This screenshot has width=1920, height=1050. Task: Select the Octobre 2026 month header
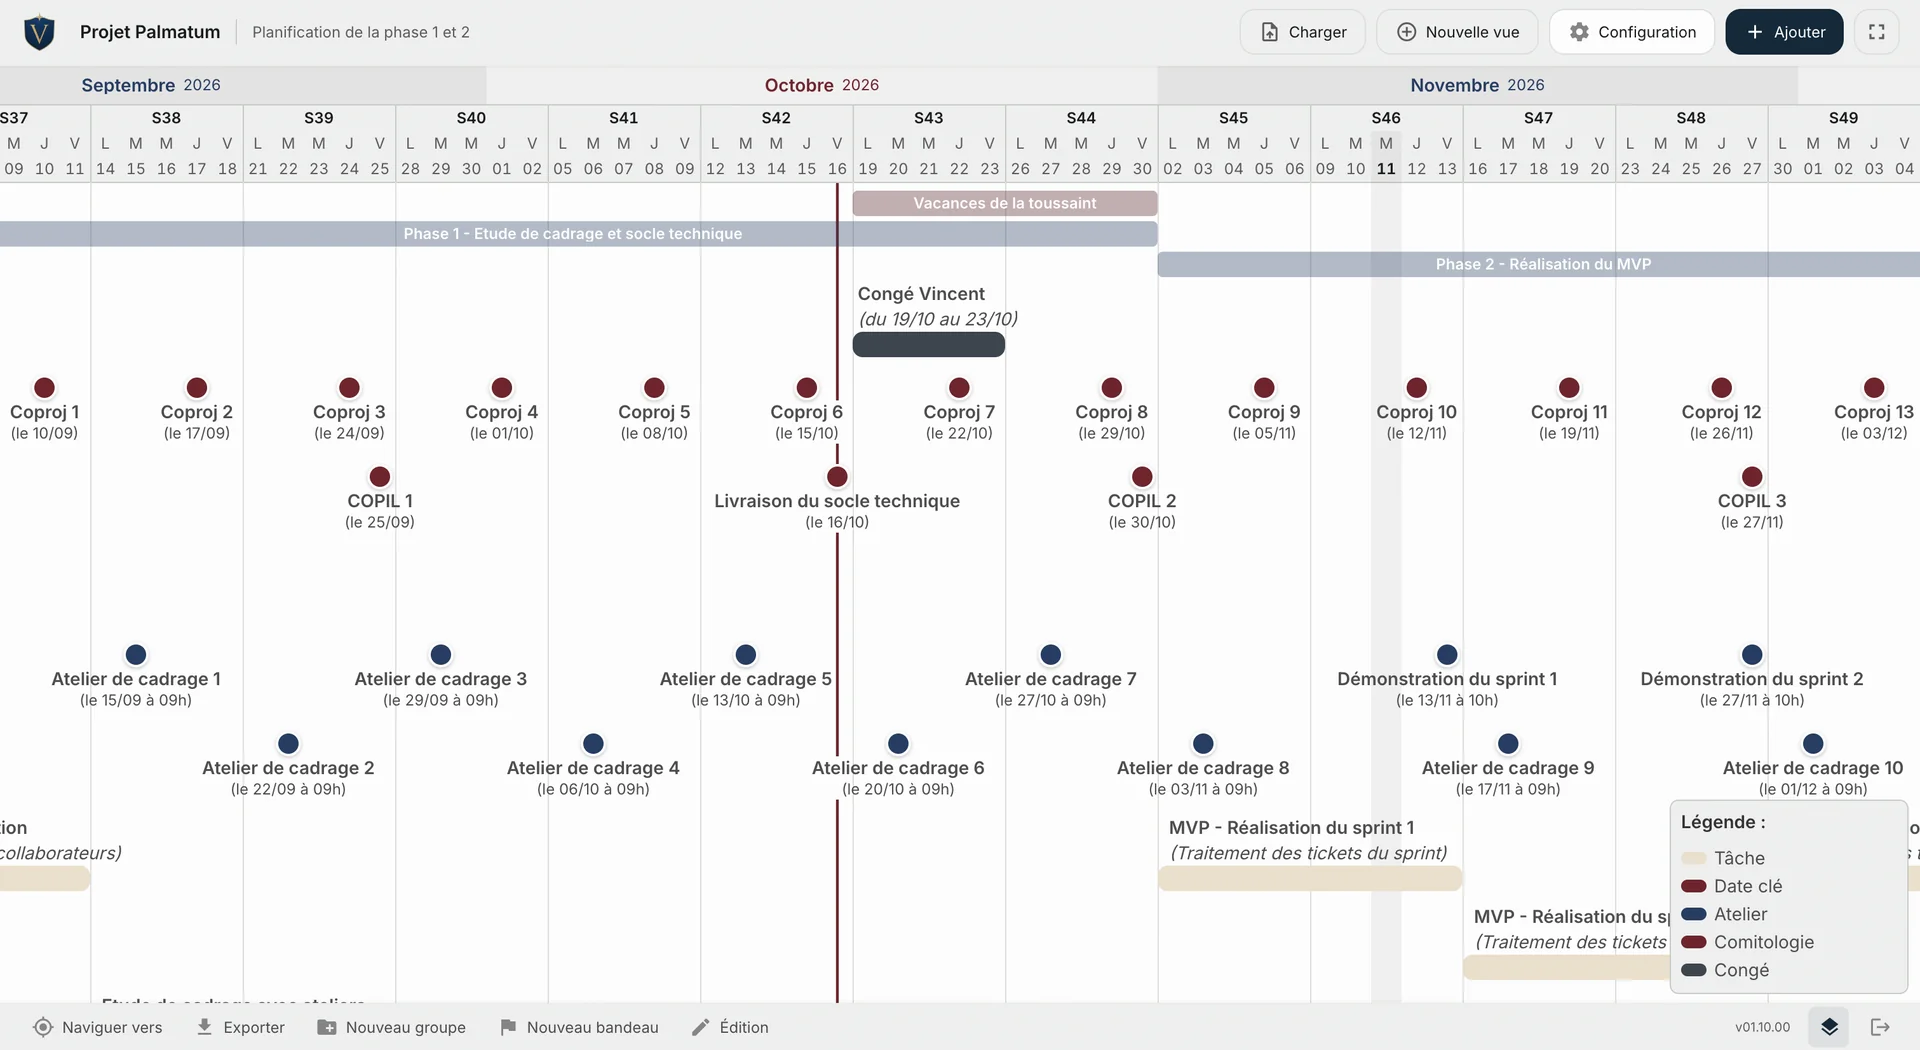(822, 85)
